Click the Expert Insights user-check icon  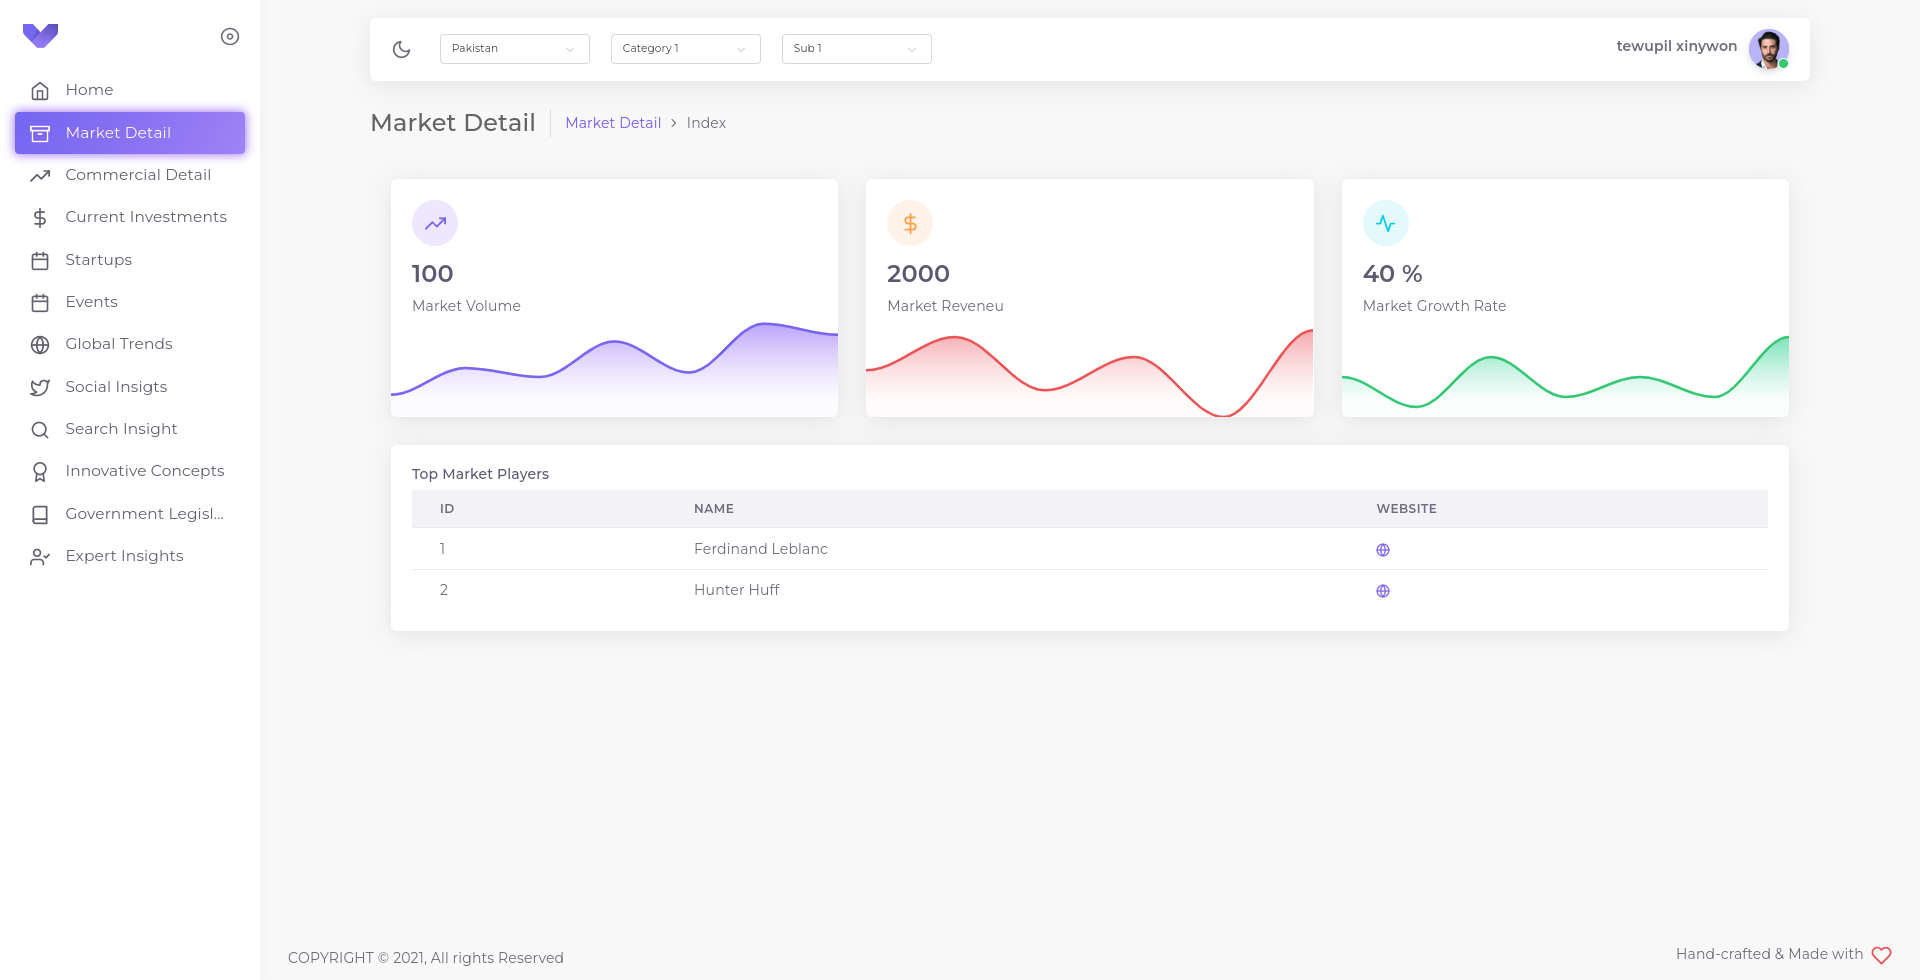[40, 557]
